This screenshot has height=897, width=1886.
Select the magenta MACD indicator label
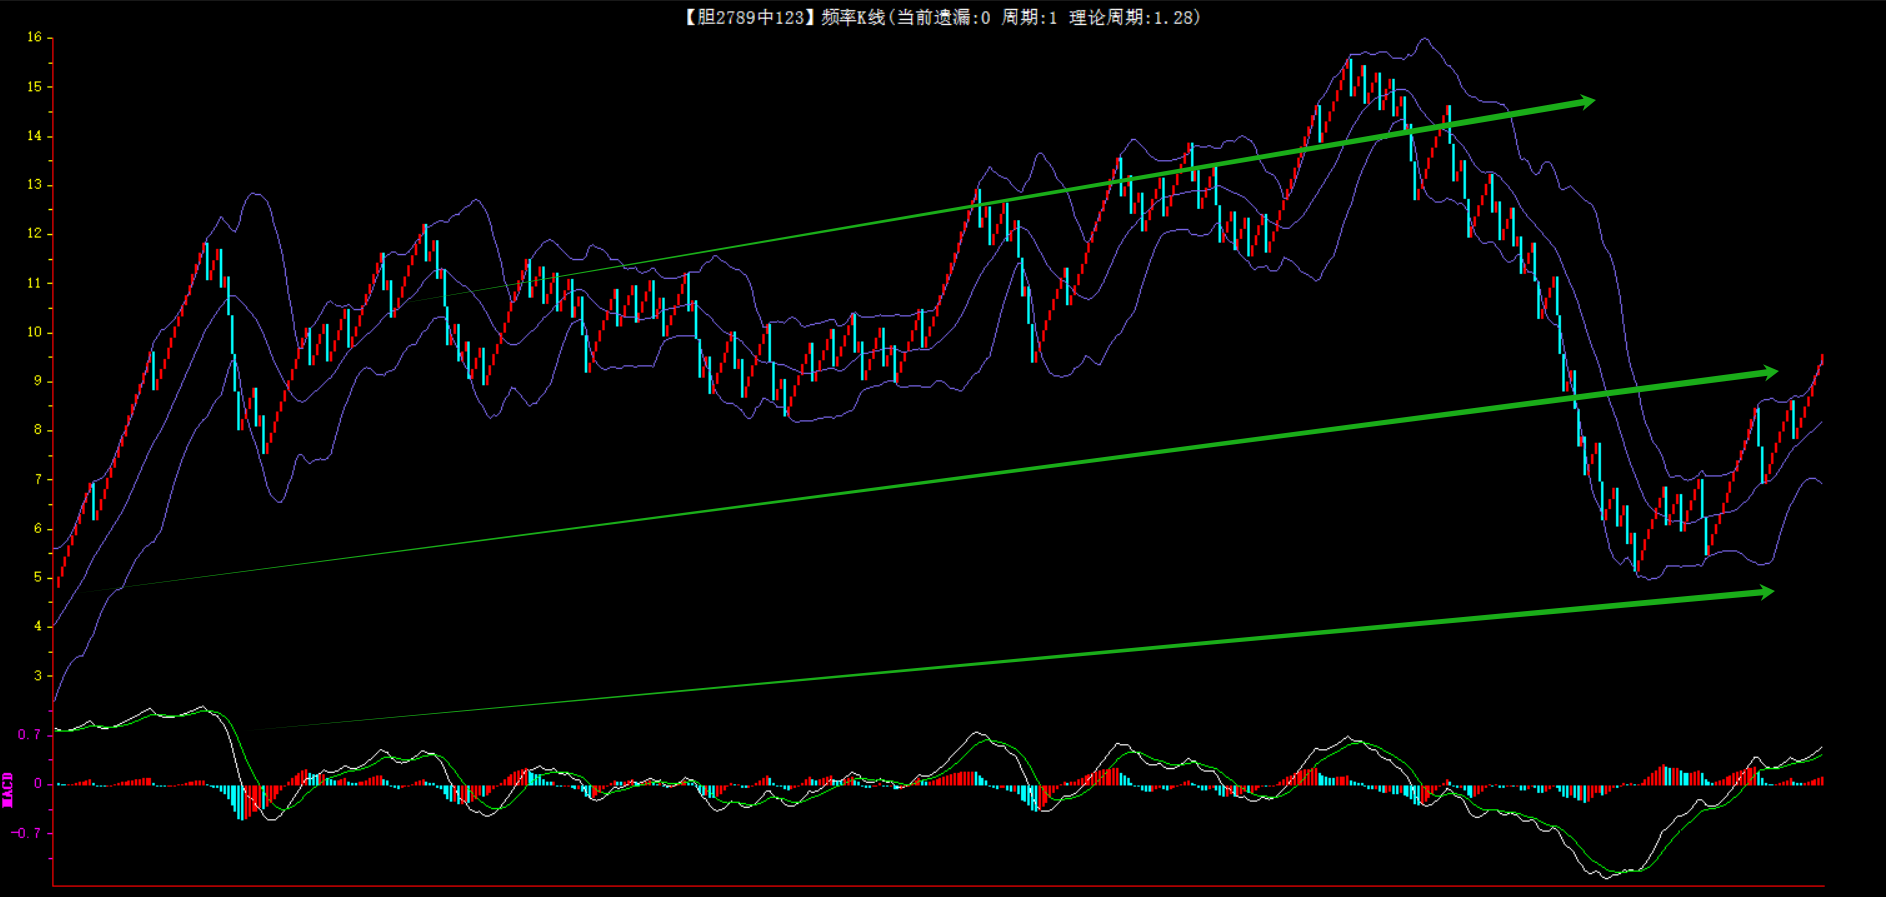[8, 789]
